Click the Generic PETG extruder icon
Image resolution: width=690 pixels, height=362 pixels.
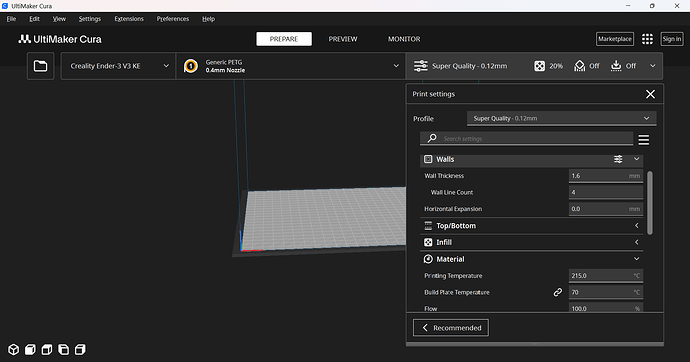pyautogui.click(x=191, y=66)
